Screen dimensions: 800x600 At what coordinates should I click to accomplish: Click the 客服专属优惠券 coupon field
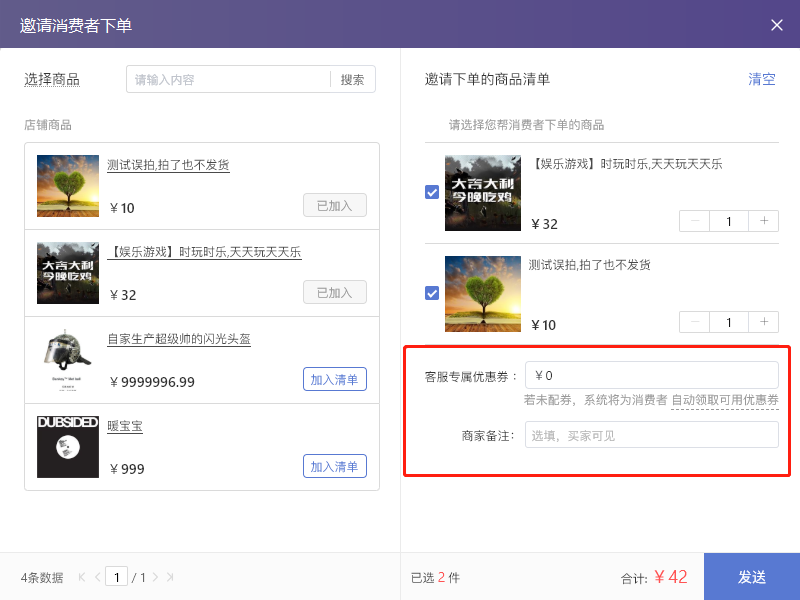pos(652,376)
